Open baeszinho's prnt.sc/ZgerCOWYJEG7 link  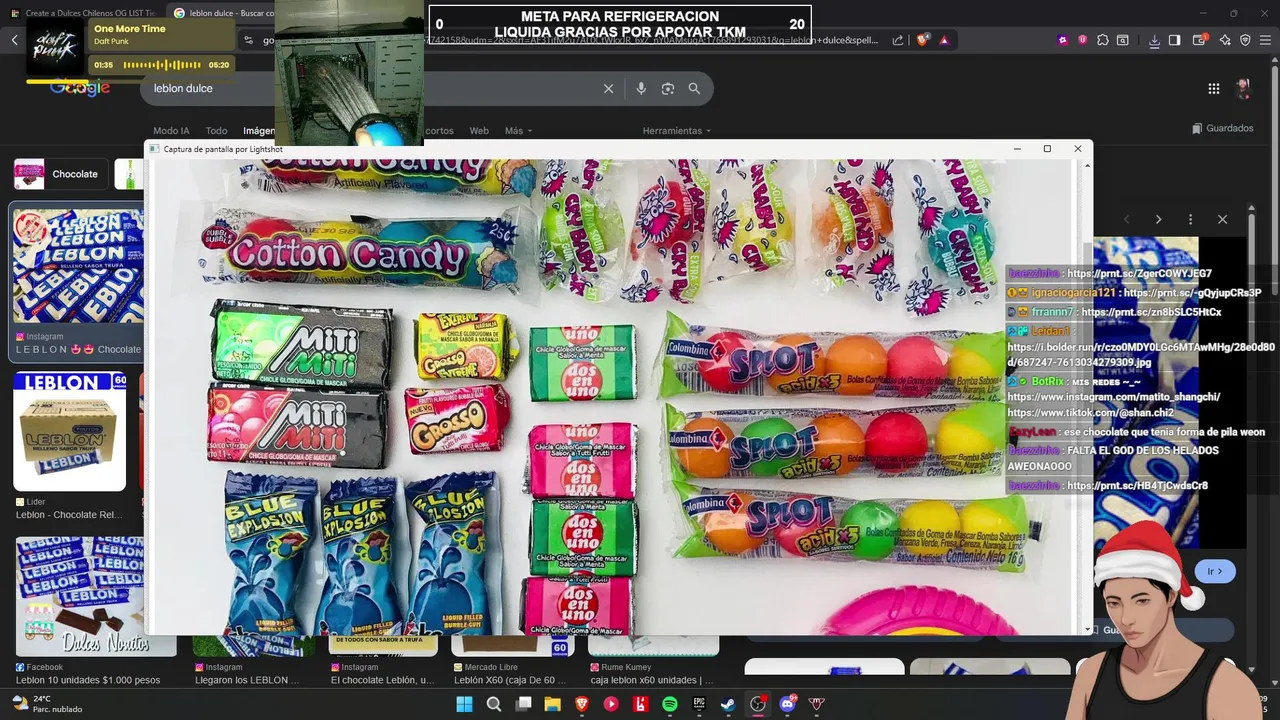pos(1139,274)
